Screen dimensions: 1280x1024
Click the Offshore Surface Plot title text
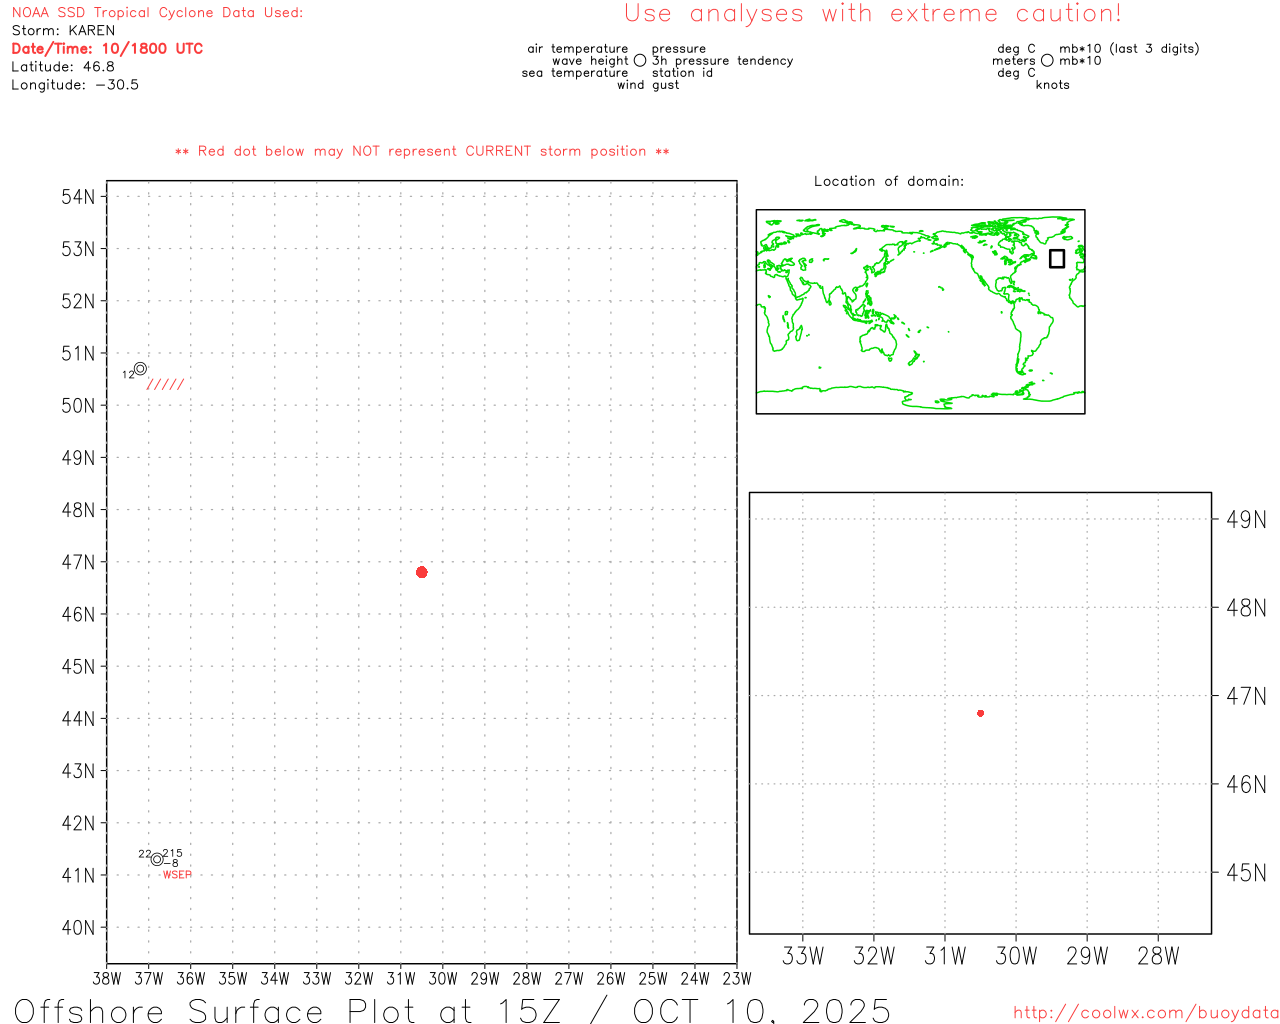[x=452, y=1010]
